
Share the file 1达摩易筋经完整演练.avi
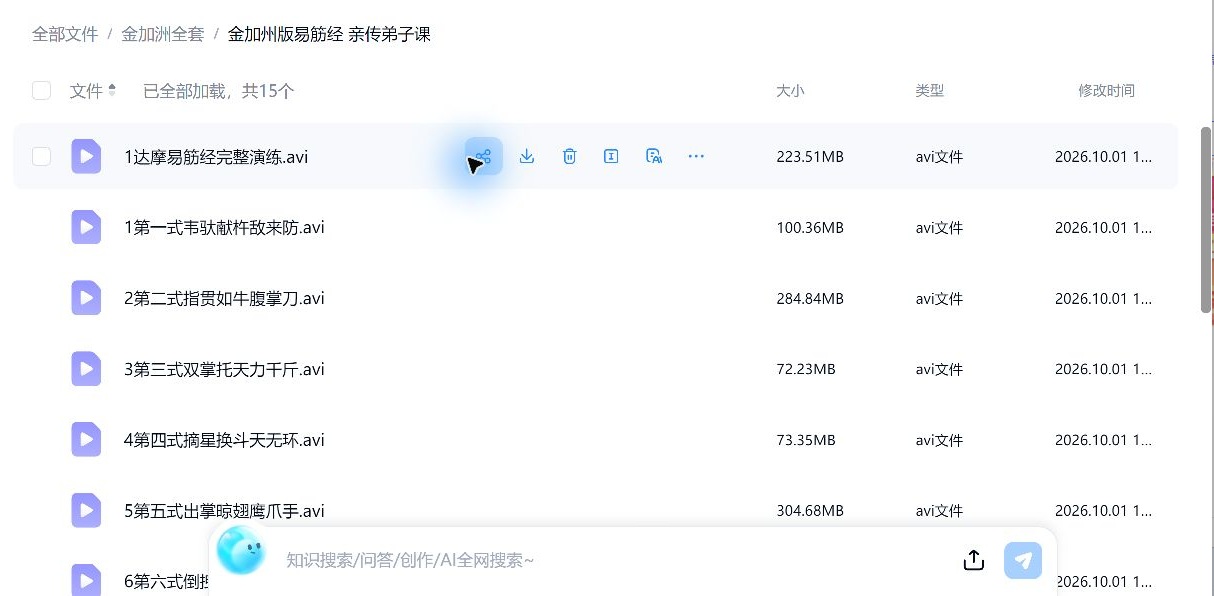pos(484,156)
